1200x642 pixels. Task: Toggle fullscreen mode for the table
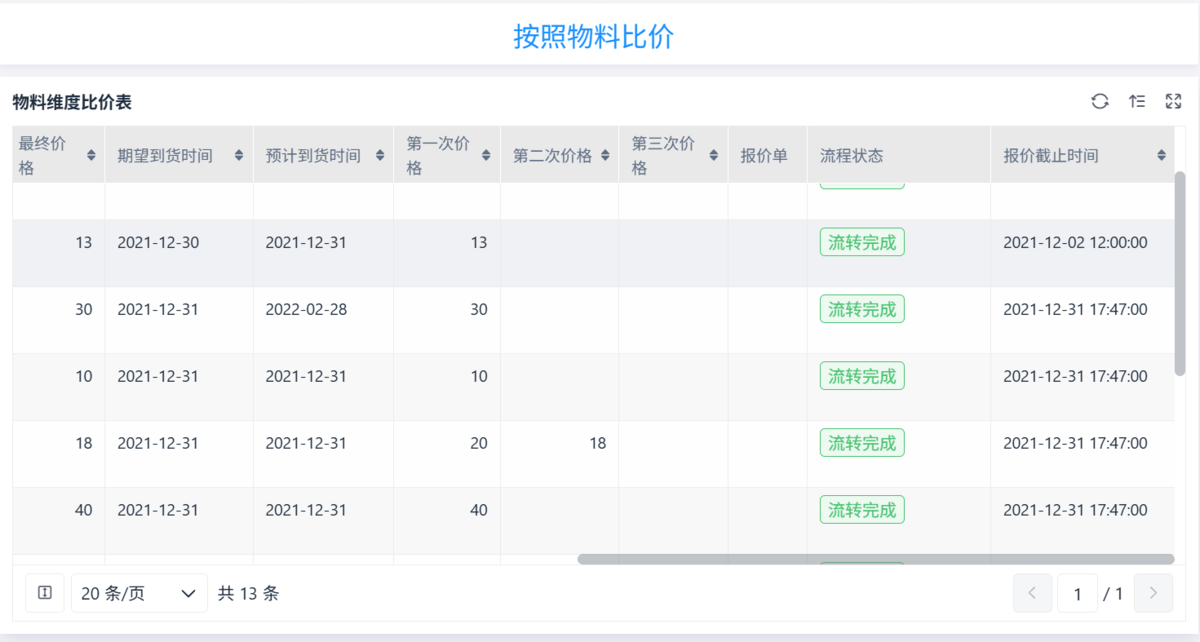[1174, 101]
